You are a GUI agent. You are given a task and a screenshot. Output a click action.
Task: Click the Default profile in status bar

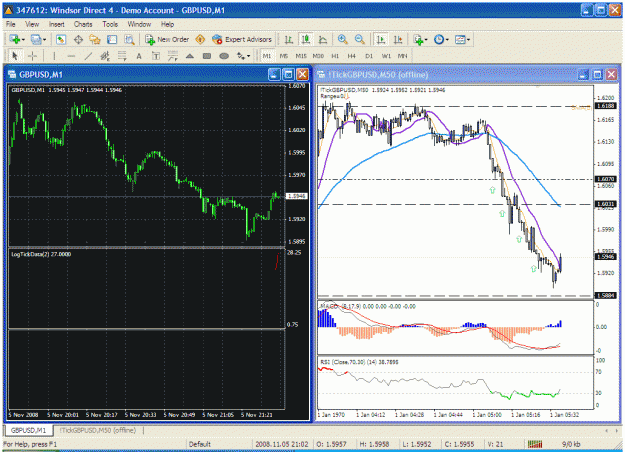point(200,444)
